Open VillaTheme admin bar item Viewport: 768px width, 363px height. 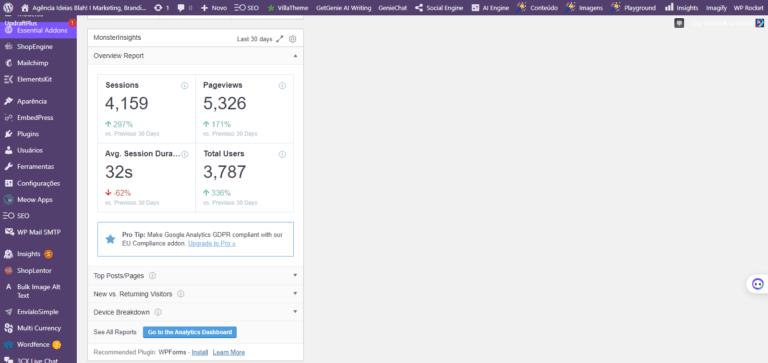(x=288, y=8)
